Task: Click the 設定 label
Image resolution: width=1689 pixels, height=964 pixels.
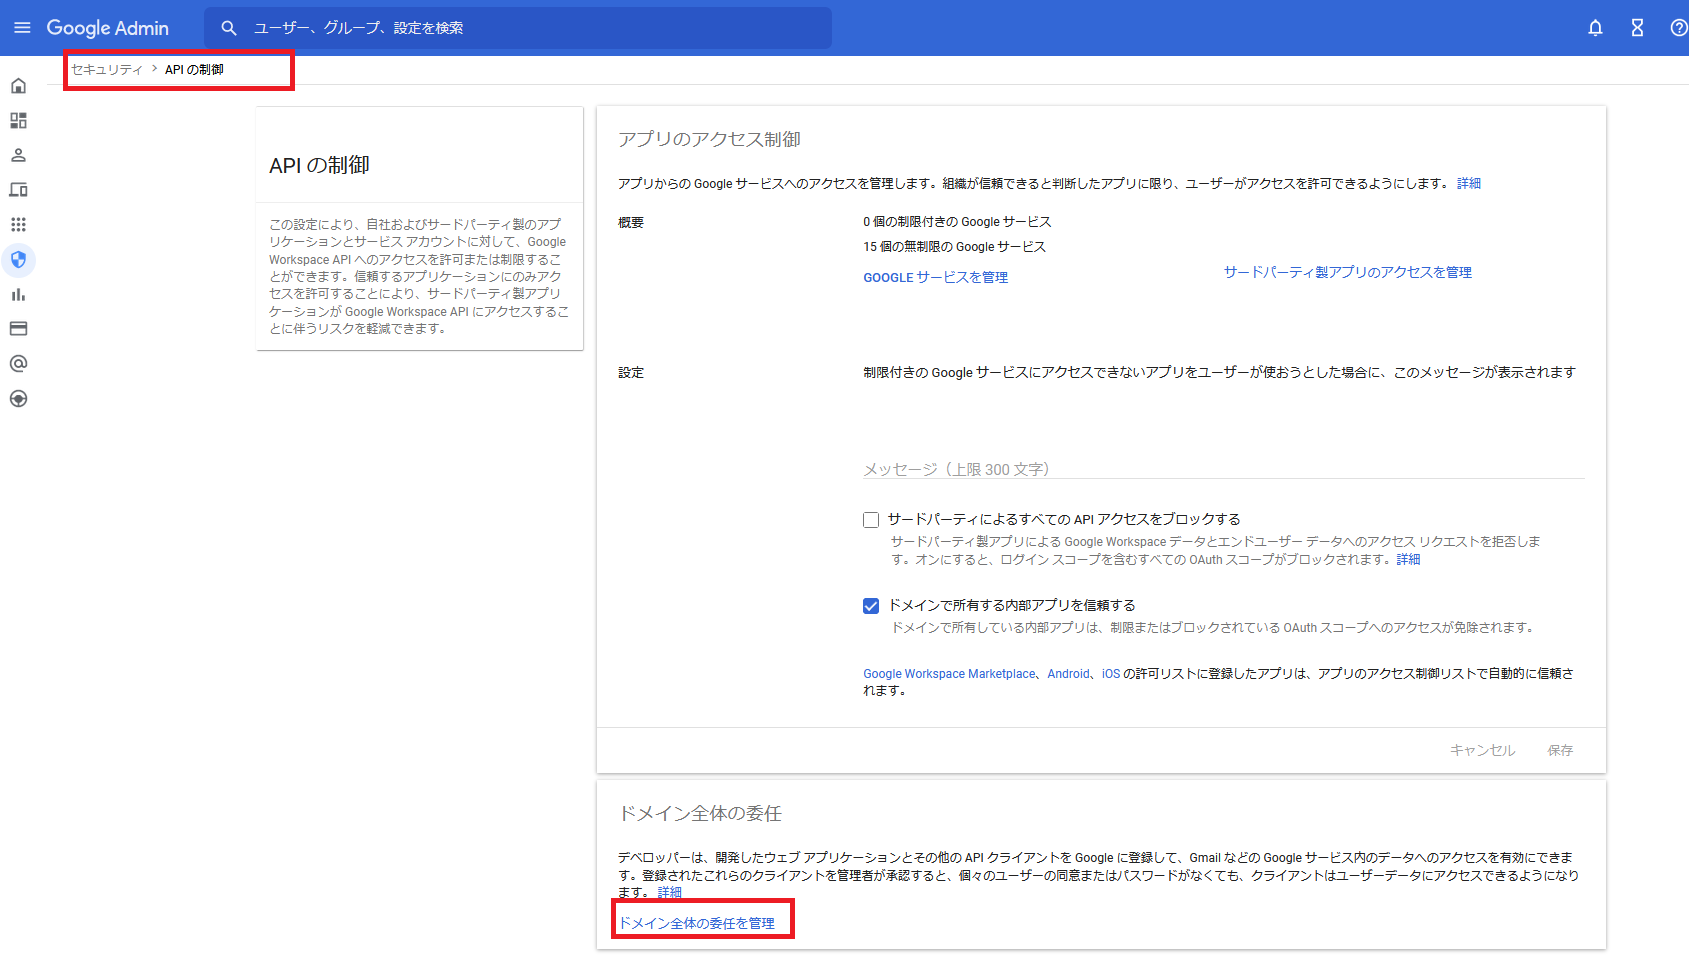Action: click(x=631, y=373)
